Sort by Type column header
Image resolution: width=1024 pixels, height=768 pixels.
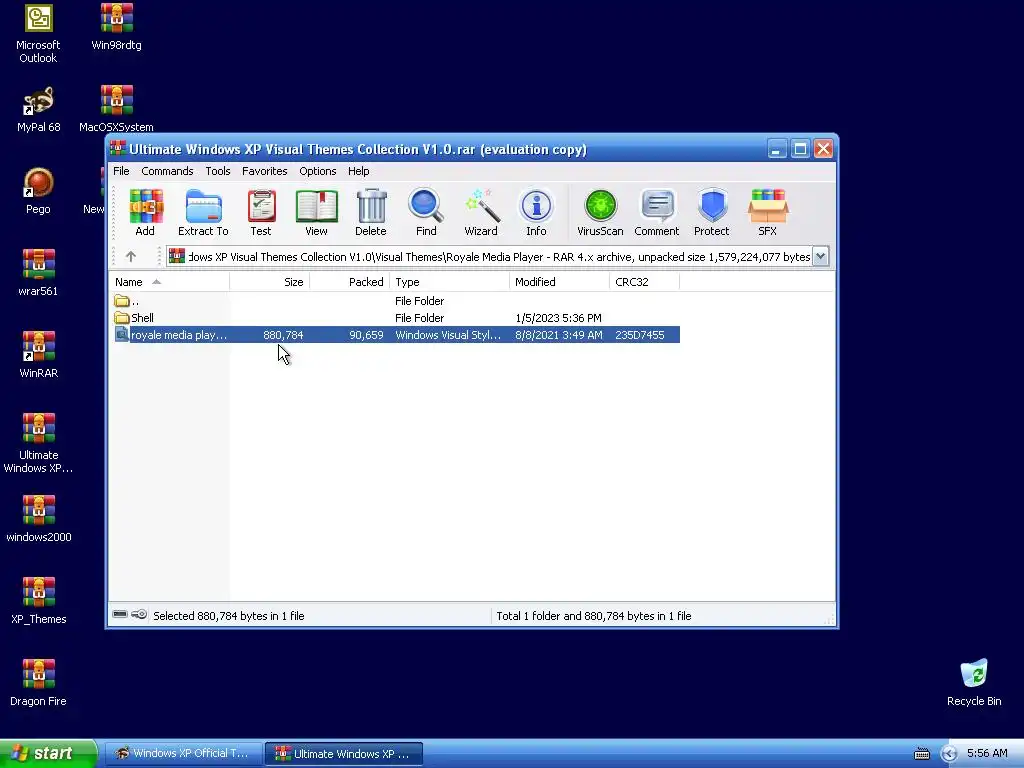[x=450, y=282]
